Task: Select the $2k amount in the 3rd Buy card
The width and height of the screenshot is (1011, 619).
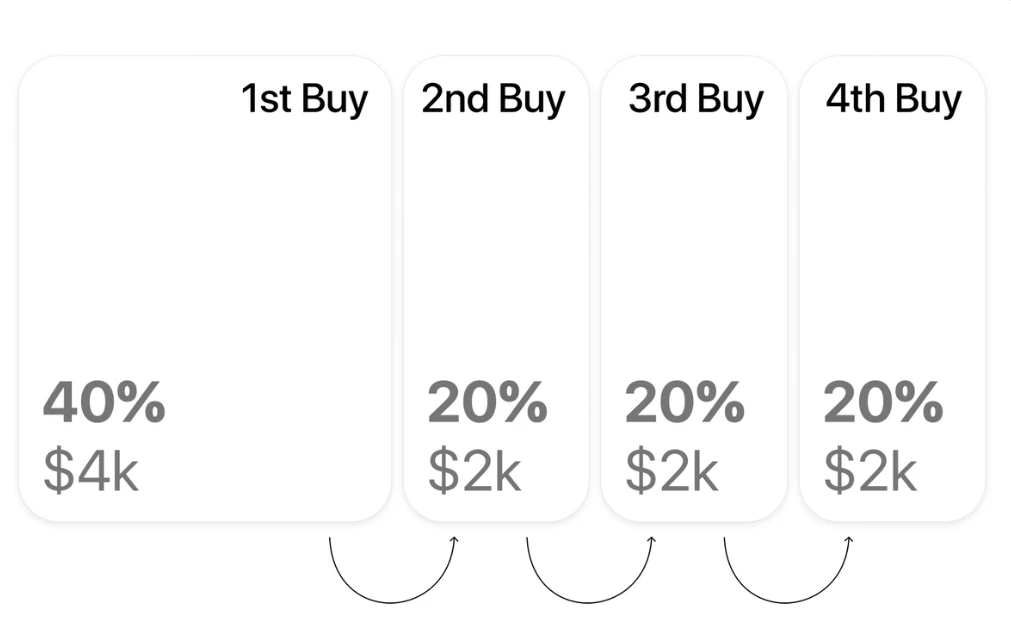Action: 672,470
